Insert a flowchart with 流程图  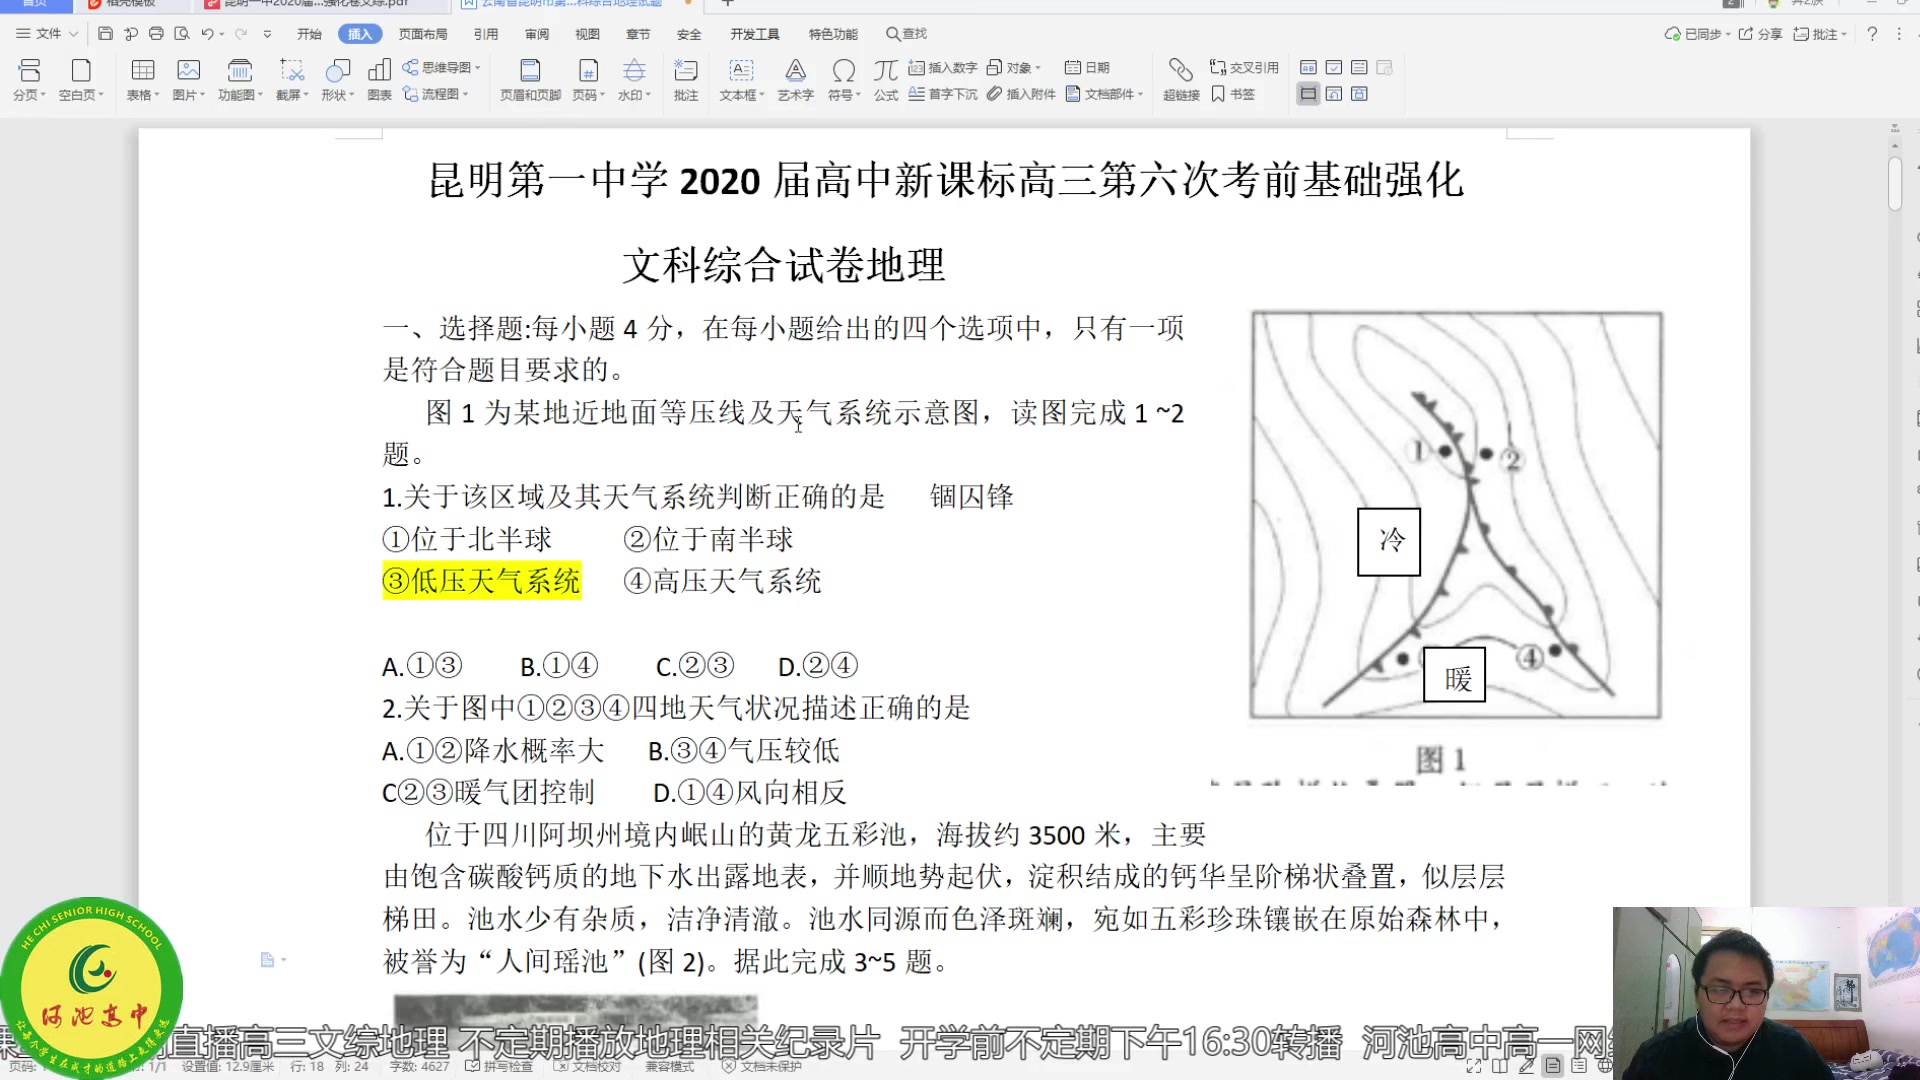(435, 94)
